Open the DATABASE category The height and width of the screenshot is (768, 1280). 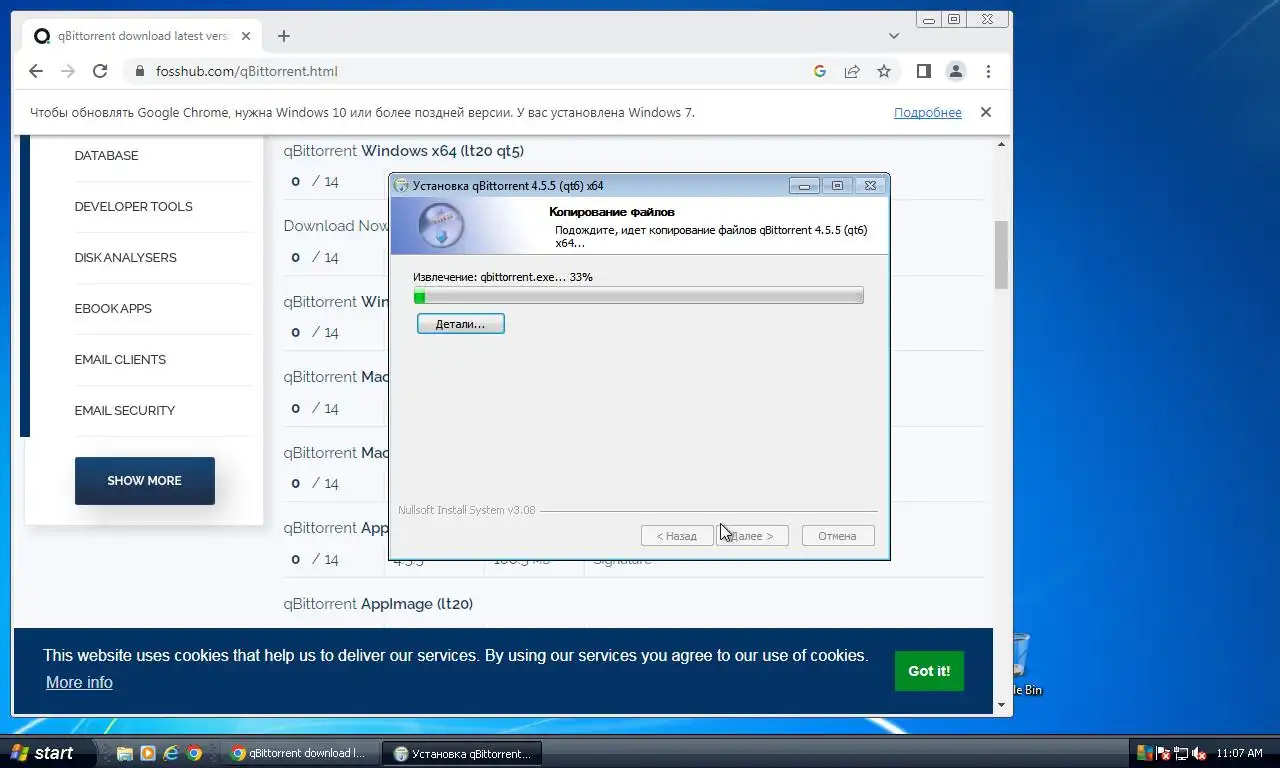coord(107,156)
